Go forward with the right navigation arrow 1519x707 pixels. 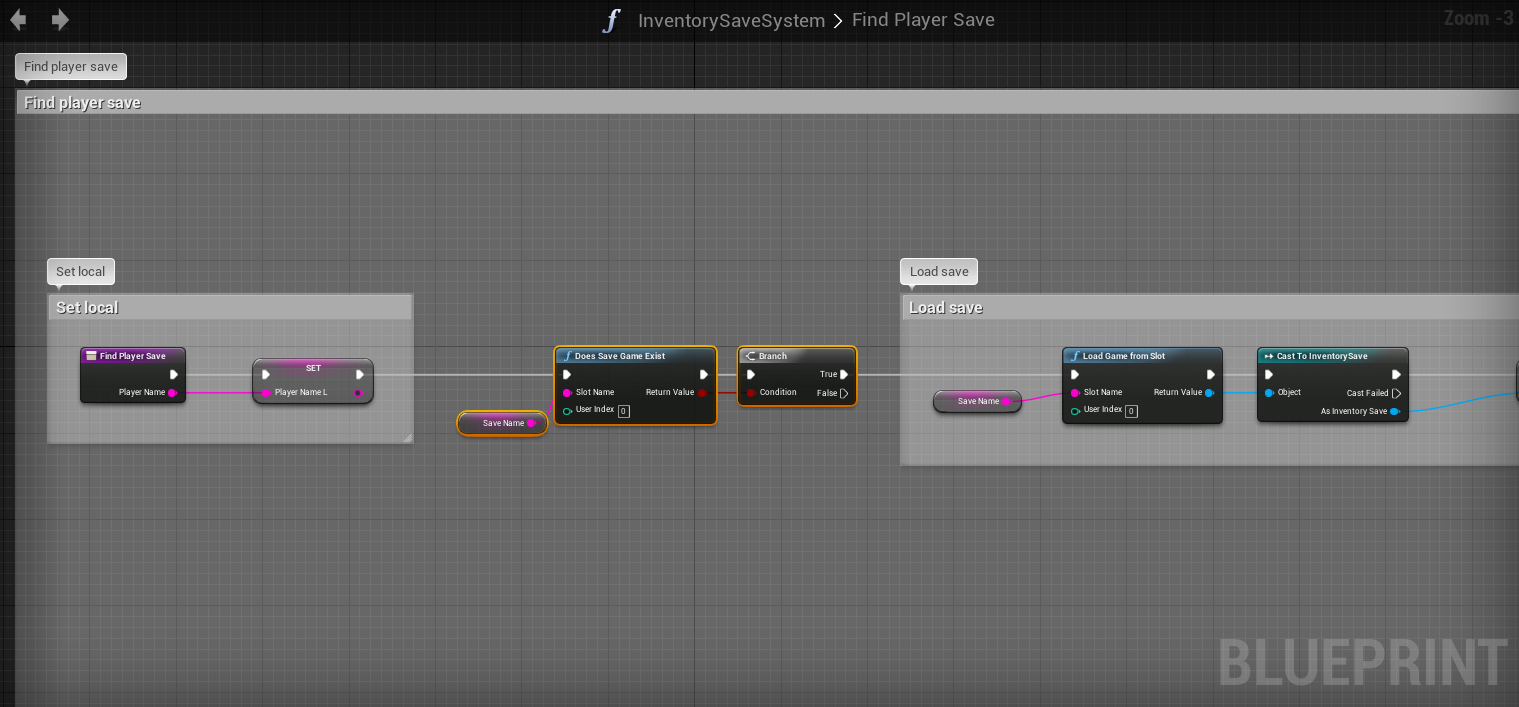(x=60, y=20)
